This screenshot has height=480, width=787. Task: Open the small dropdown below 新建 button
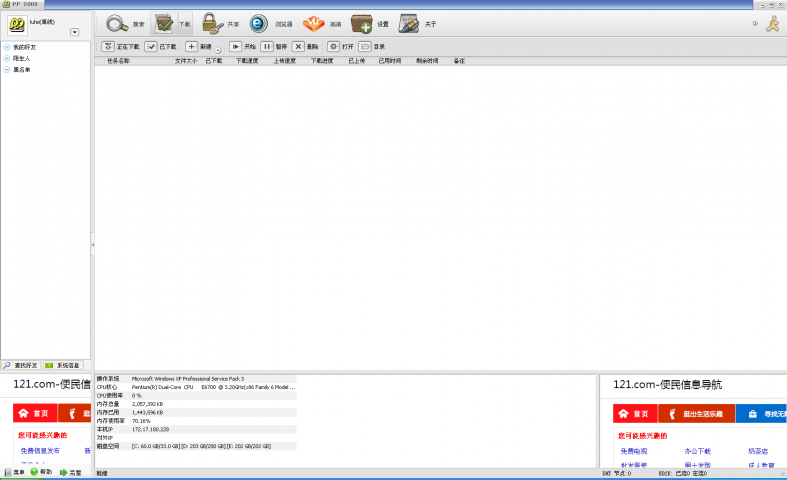[218, 51]
